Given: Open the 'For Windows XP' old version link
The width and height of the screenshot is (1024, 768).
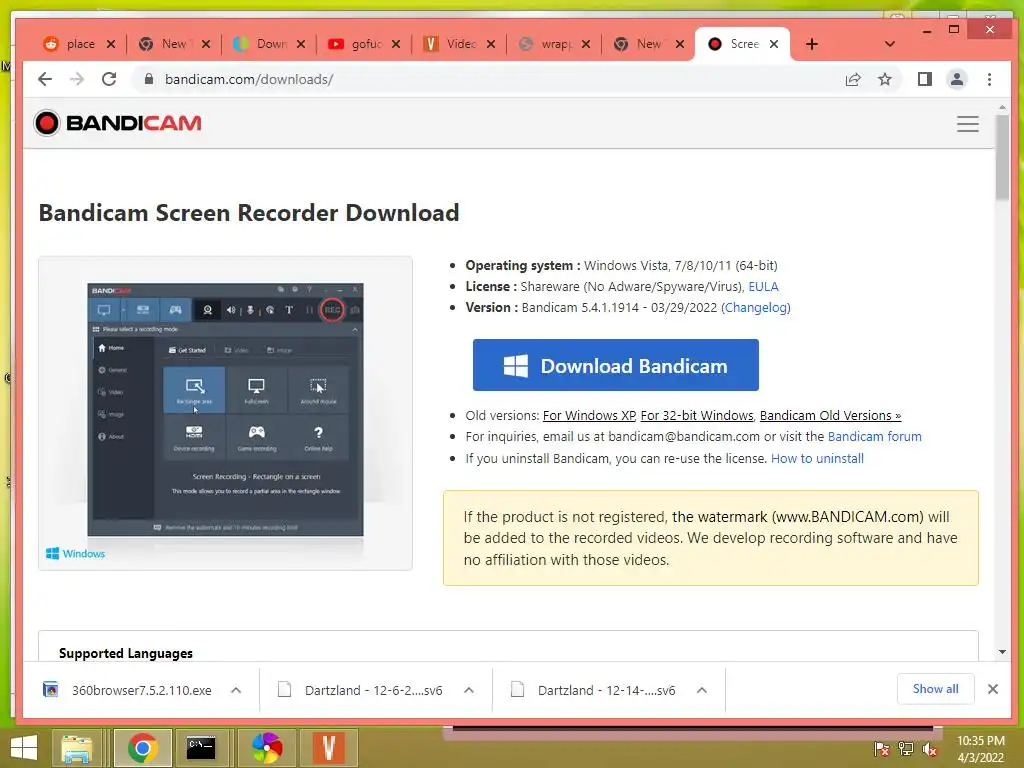Looking at the screenshot, I should 589,415.
